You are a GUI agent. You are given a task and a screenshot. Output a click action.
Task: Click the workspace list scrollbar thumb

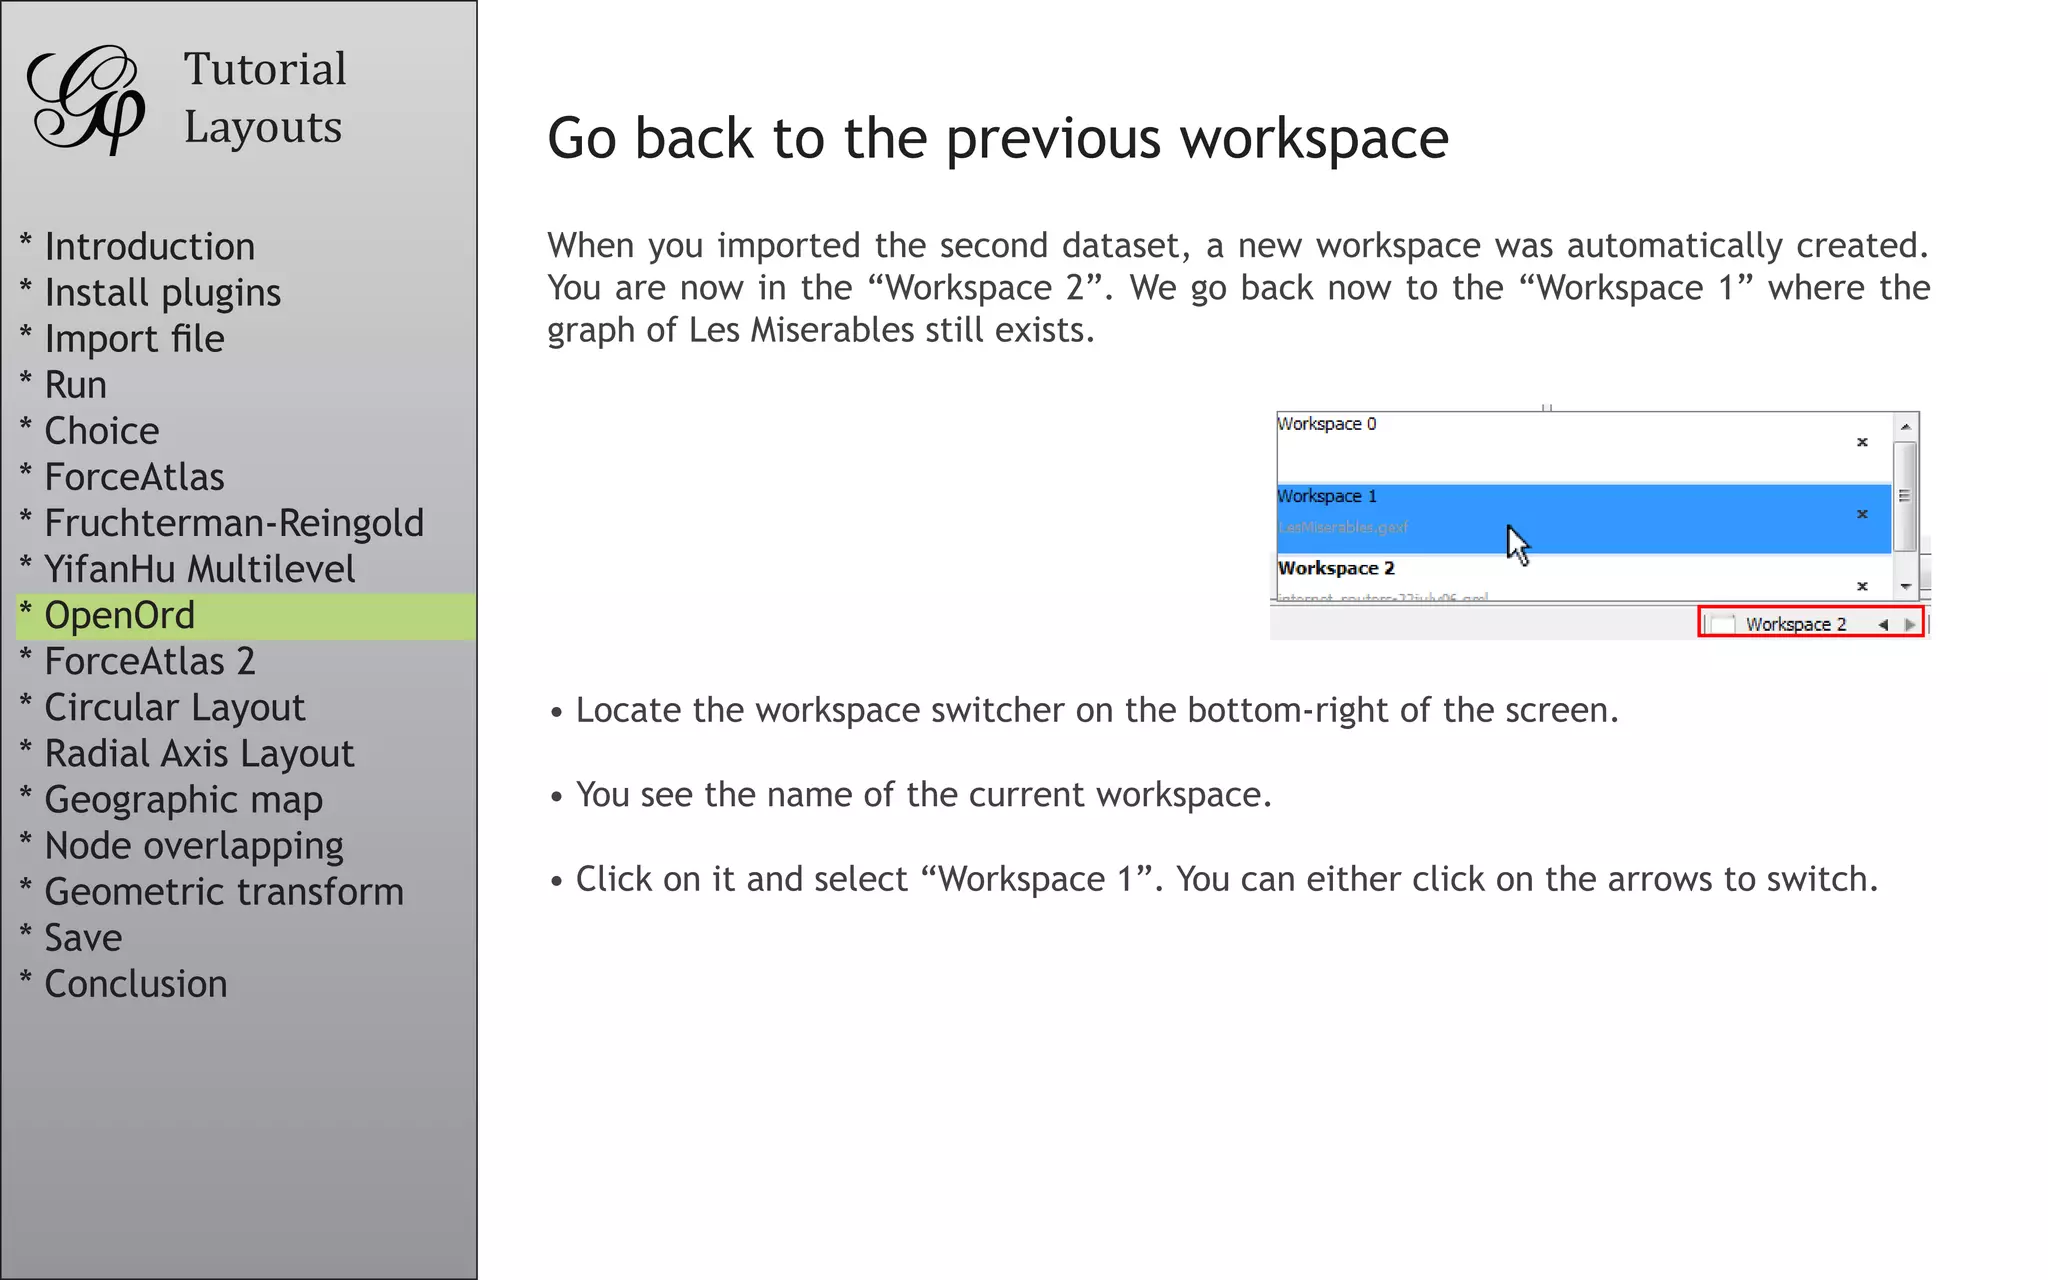click(x=1906, y=496)
